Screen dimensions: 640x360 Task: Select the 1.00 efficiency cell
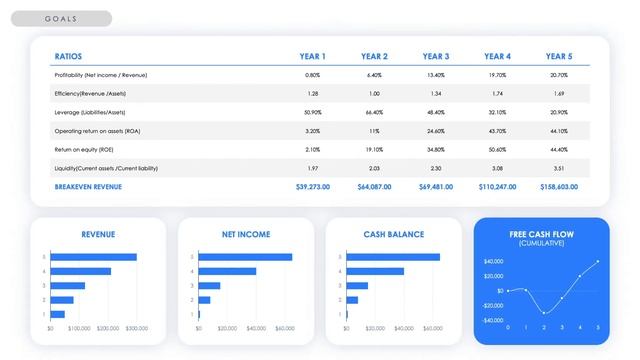(374, 93)
